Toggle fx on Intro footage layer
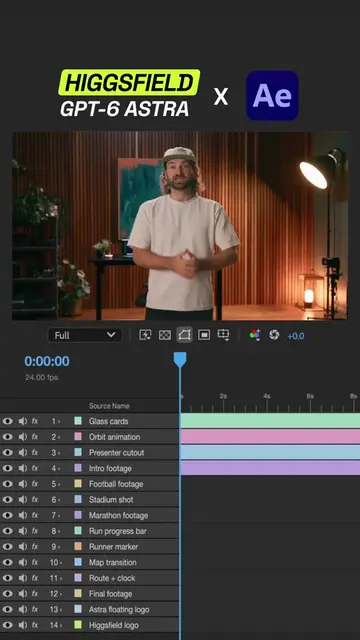Screen dimensions: 360x640 coord(35,468)
